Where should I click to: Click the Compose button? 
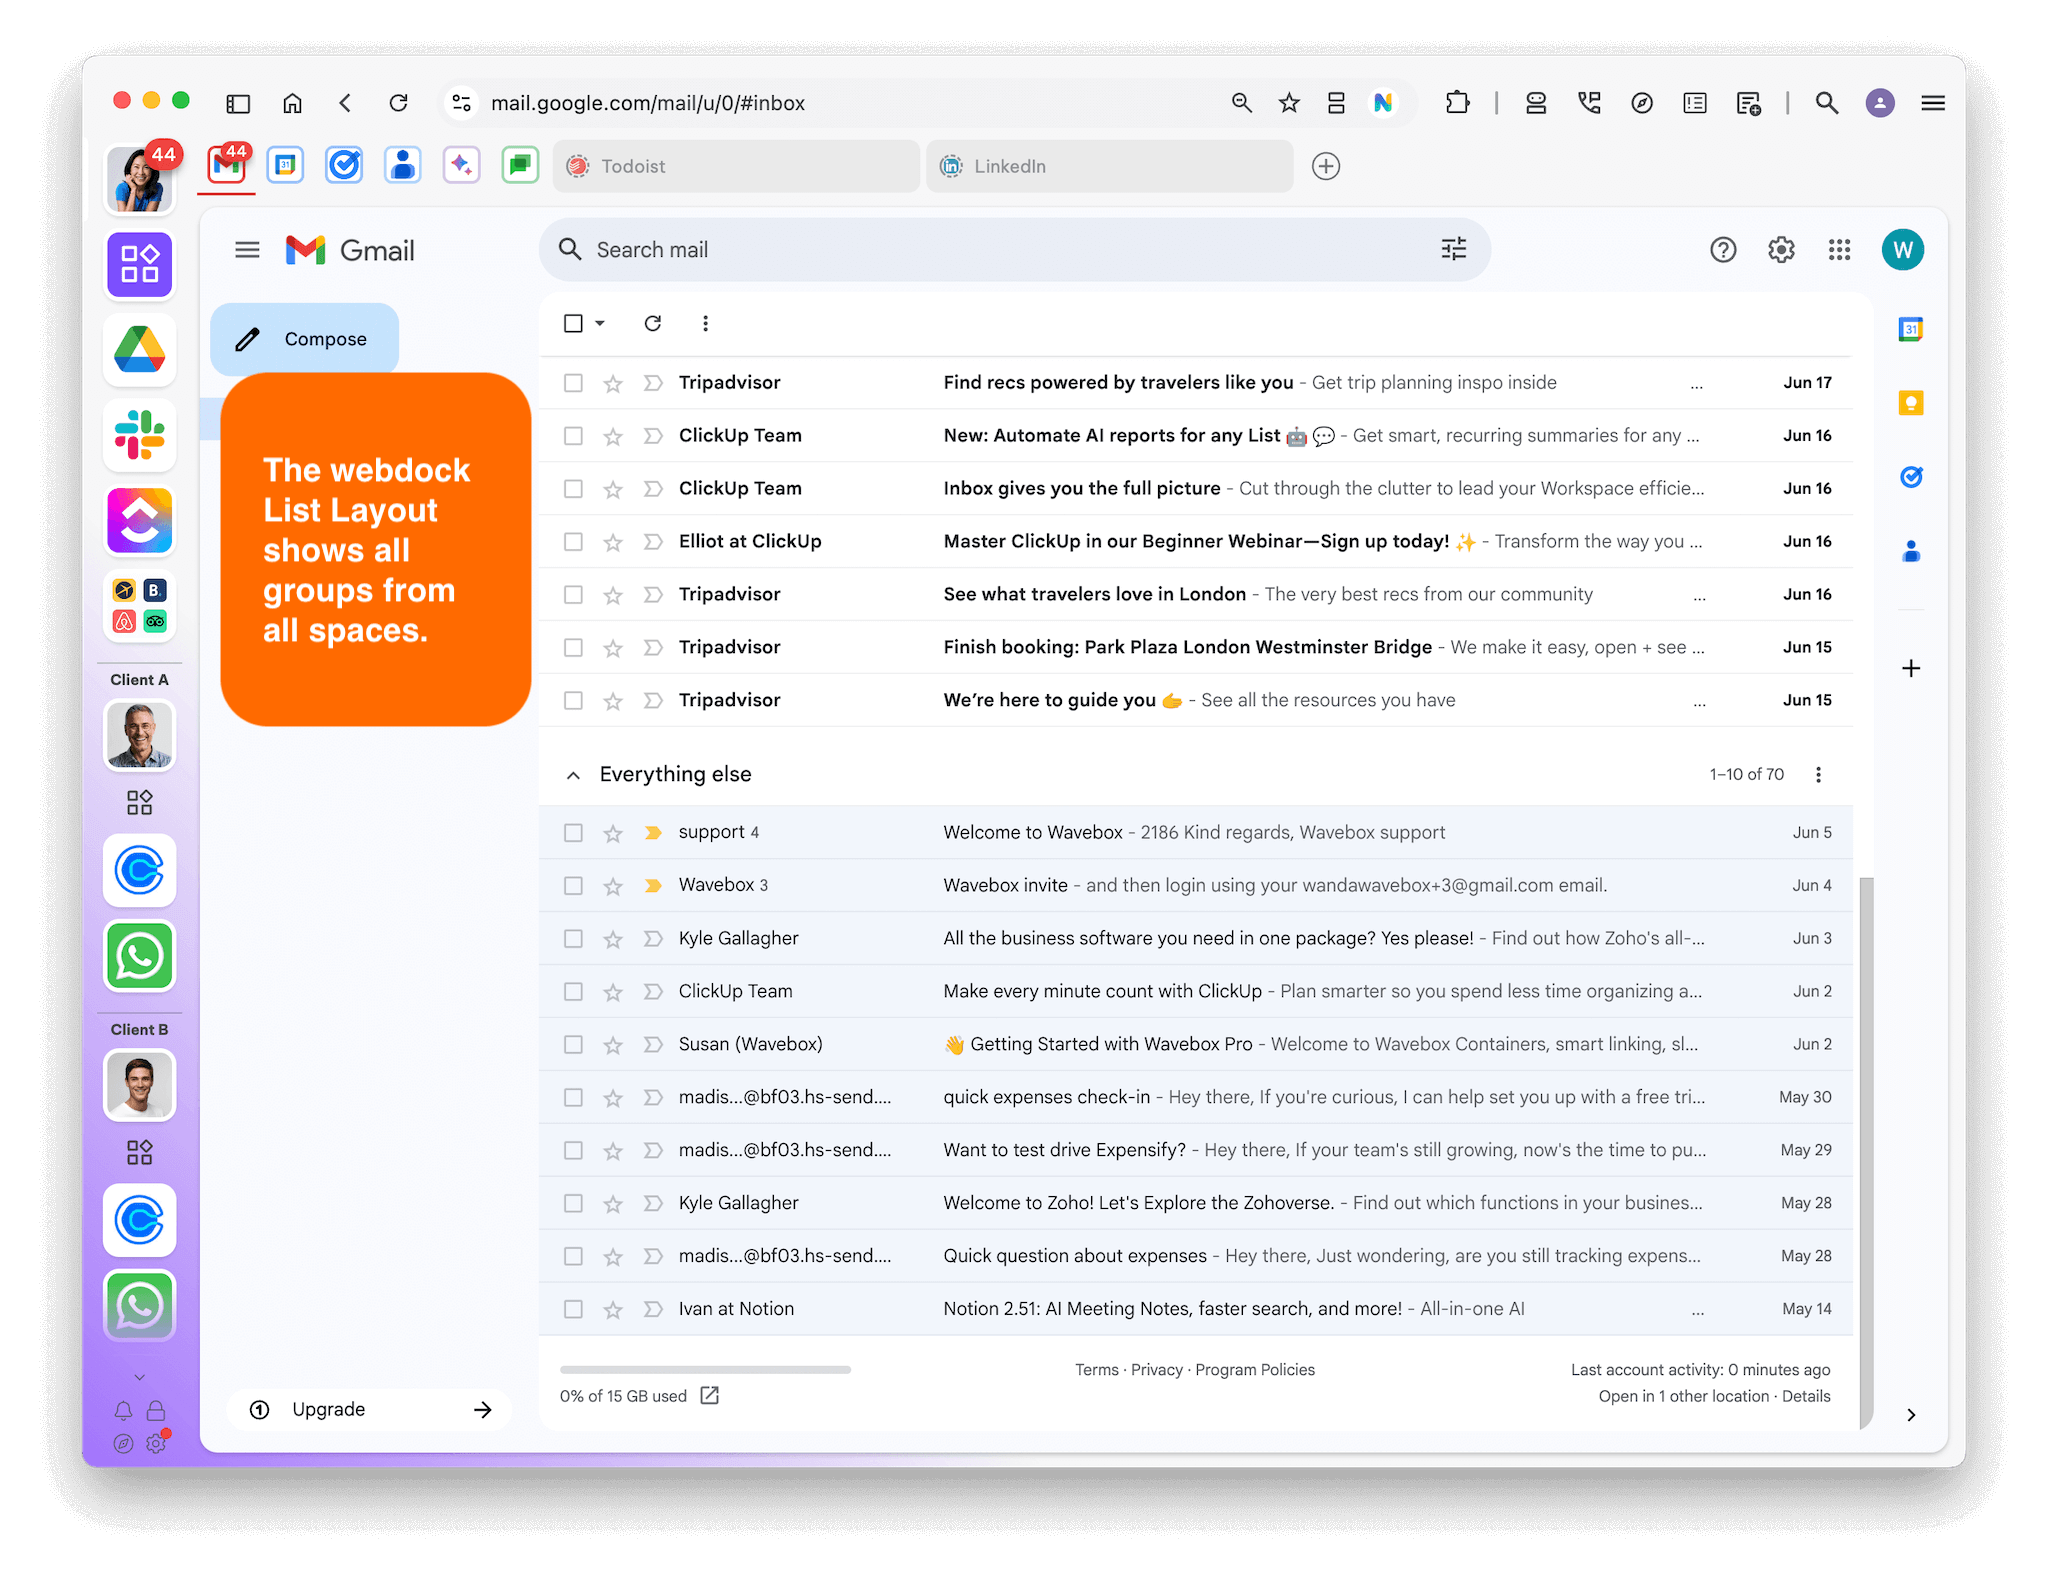point(305,339)
